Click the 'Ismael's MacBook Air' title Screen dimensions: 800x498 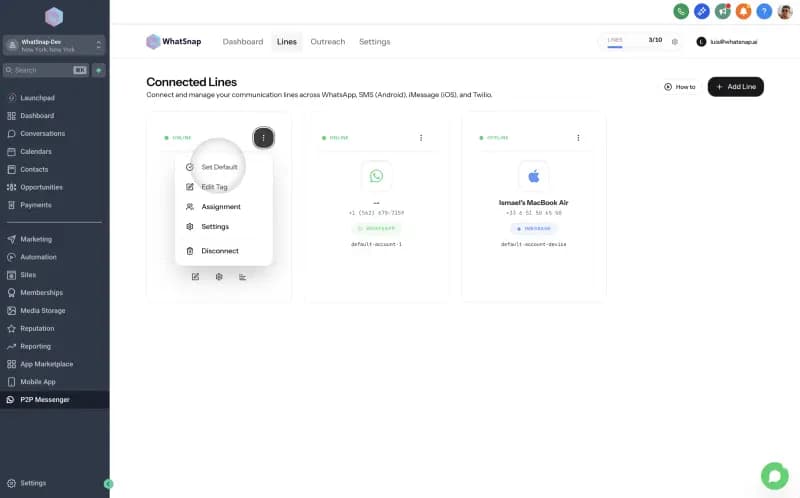pos(533,203)
